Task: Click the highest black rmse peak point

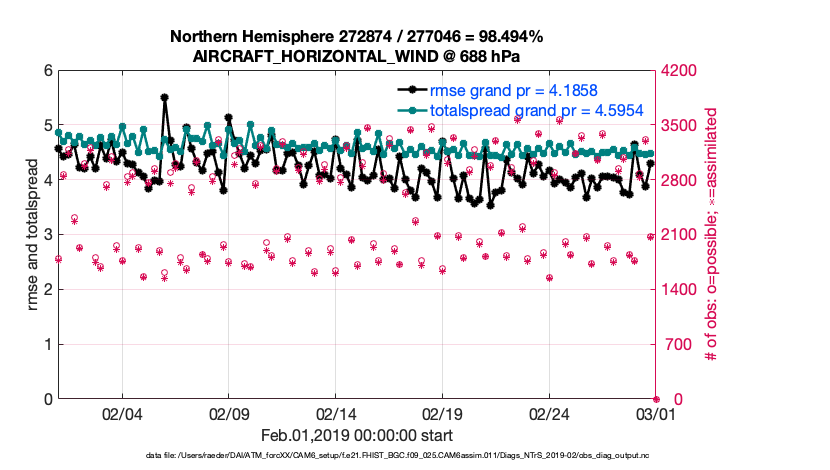Action: point(164,98)
